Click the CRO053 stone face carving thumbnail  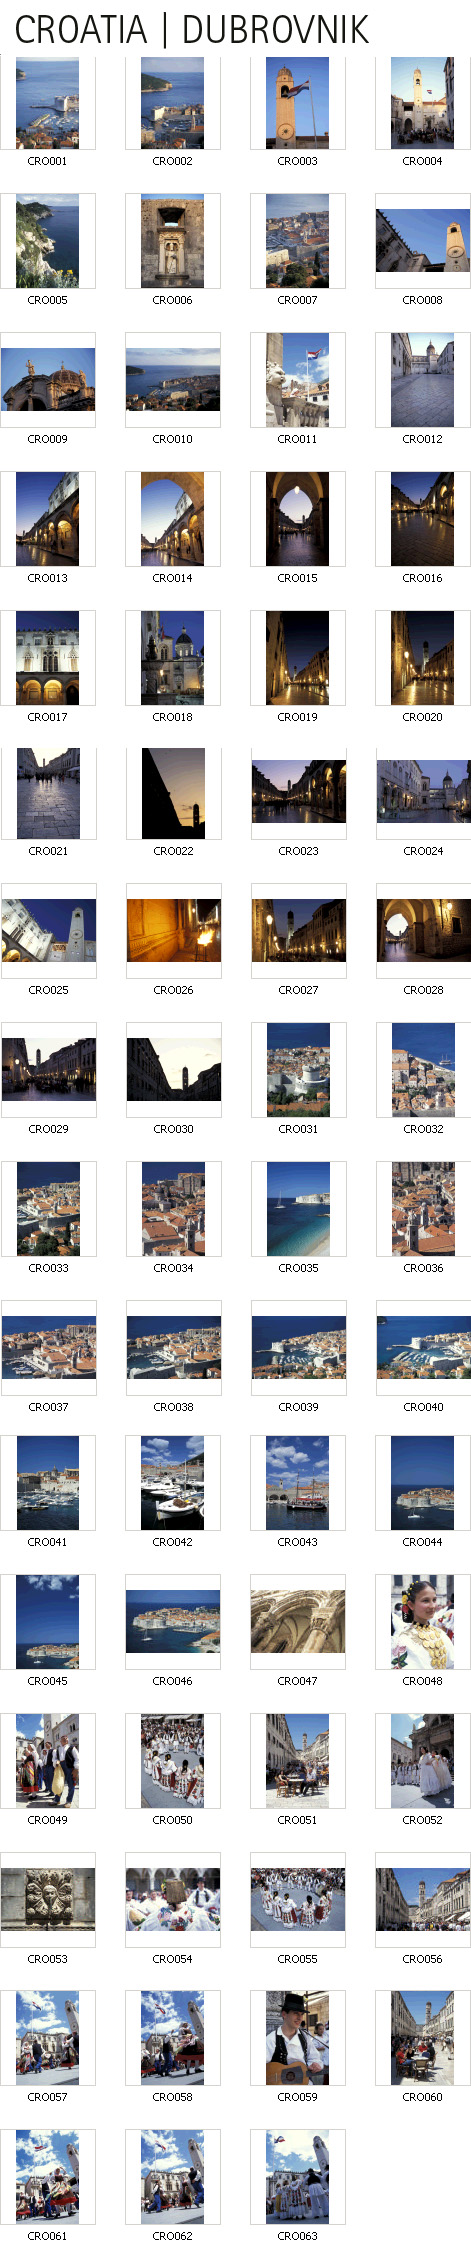coord(48,1899)
